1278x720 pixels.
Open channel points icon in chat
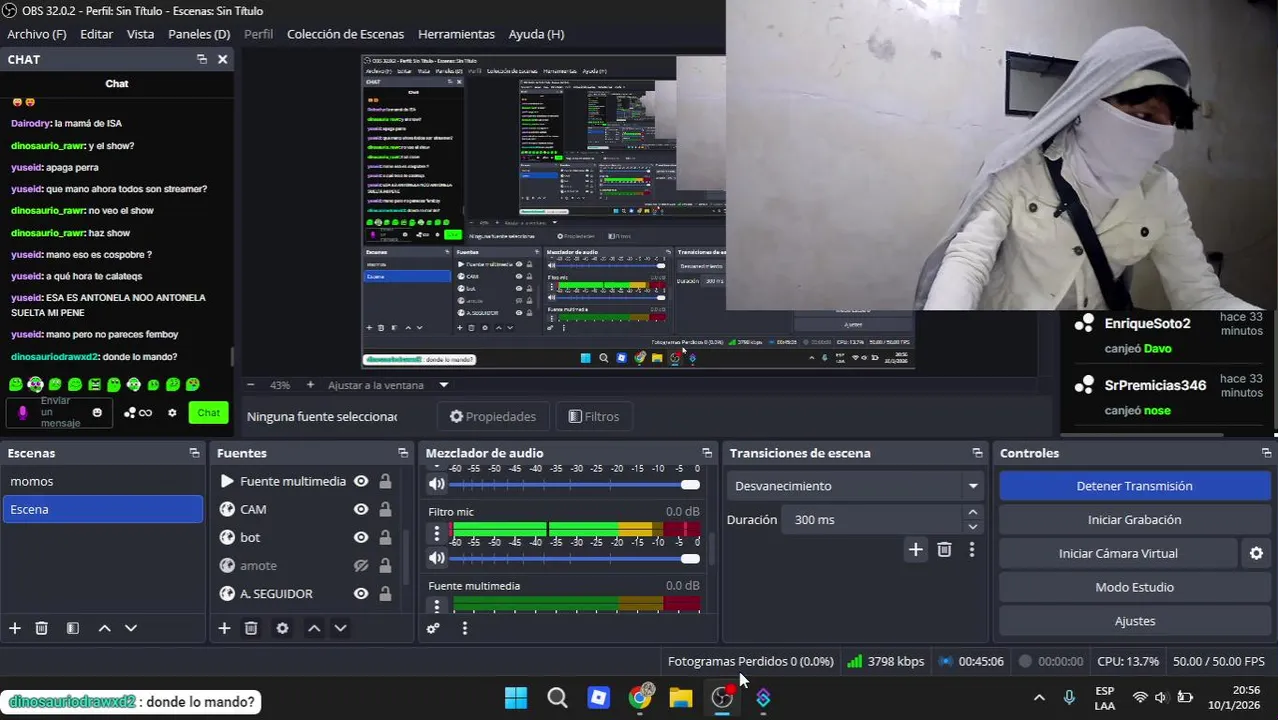(138, 412)
